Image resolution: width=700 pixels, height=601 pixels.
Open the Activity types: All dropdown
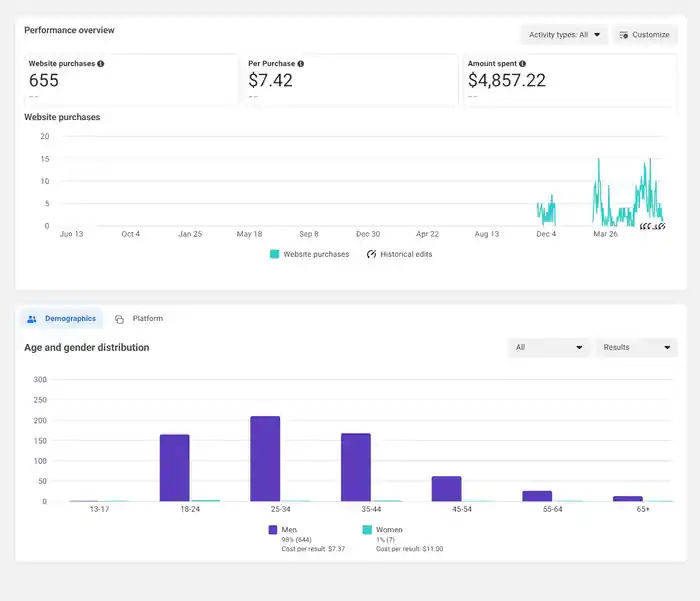coord(564,35)
